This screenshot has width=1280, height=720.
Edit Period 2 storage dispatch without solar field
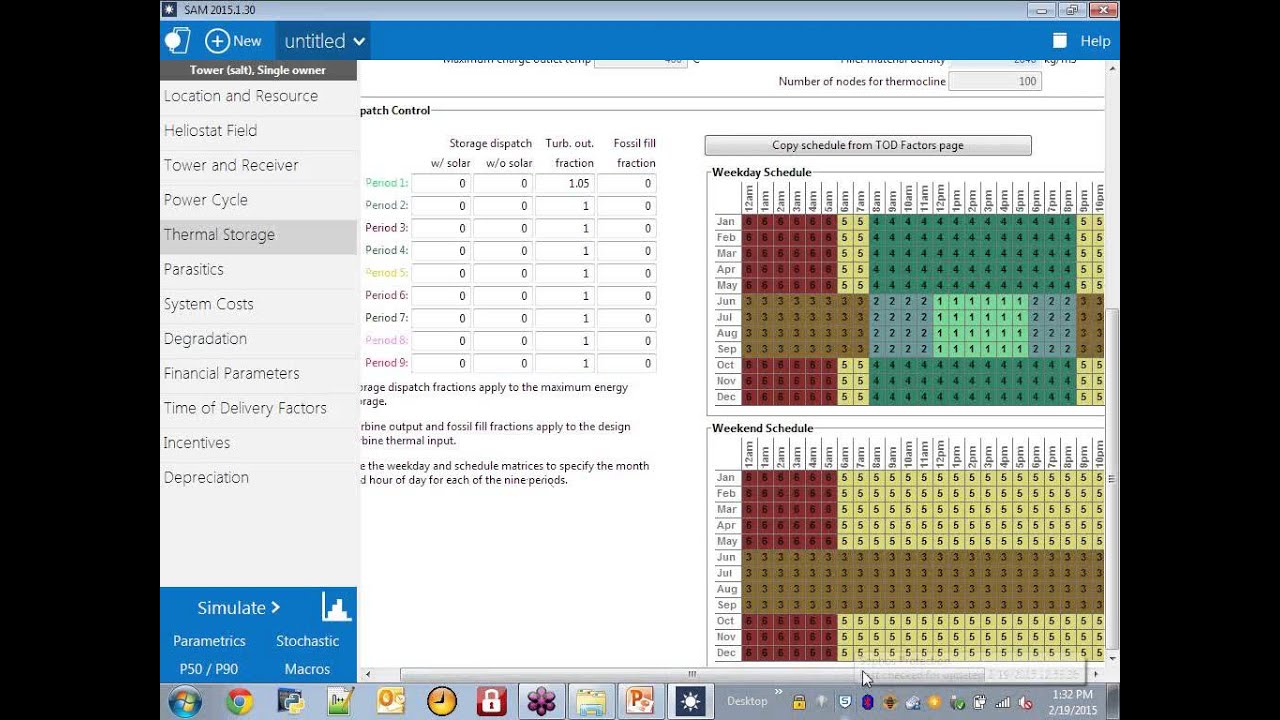(x=503, y=206)
